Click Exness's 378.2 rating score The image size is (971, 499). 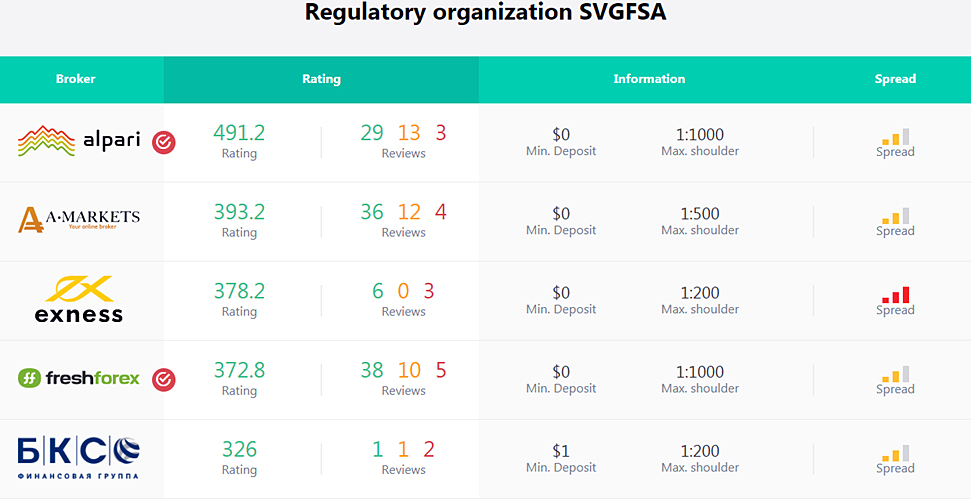(x=239, y=291)
